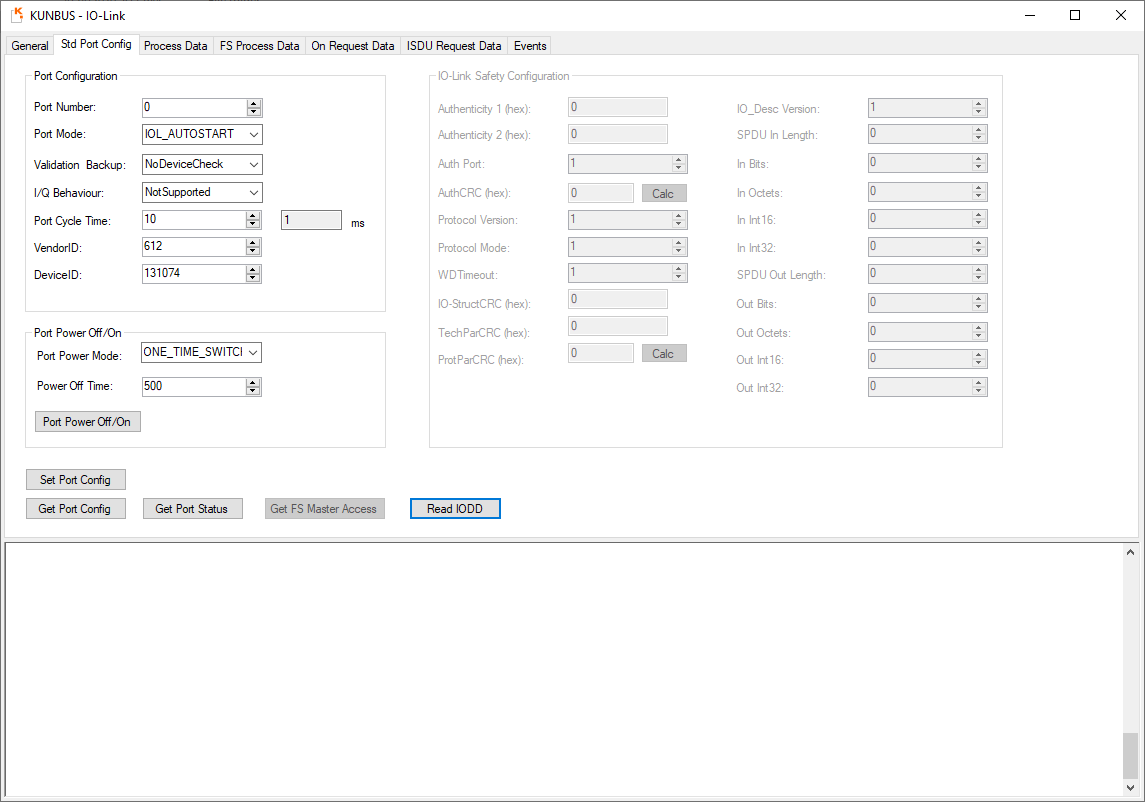Open the I/Q Behaviour dropdown
Viewport: 1145px width, 802px height.
tap(254, 192)
